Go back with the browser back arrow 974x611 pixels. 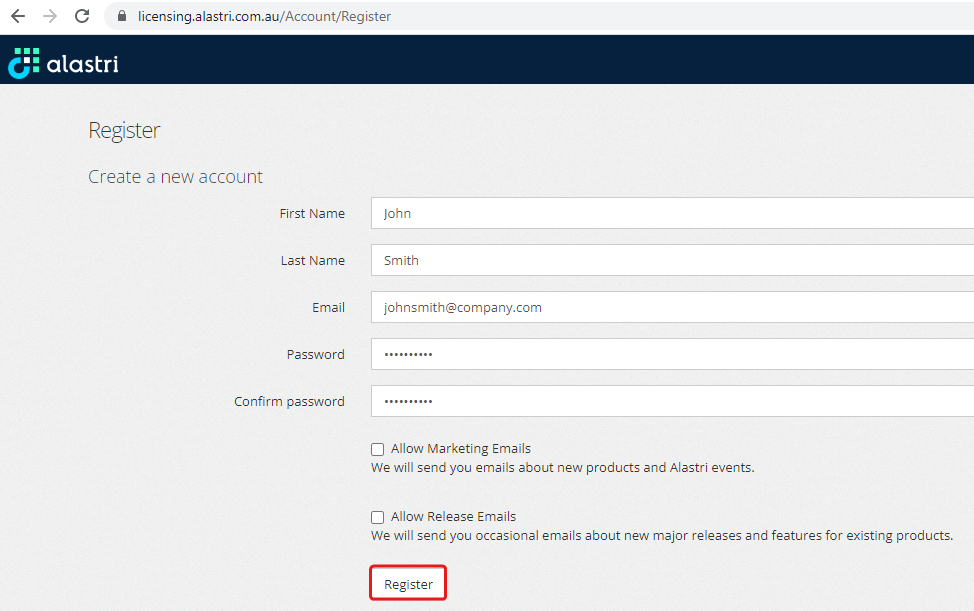[x=18, y=16]
